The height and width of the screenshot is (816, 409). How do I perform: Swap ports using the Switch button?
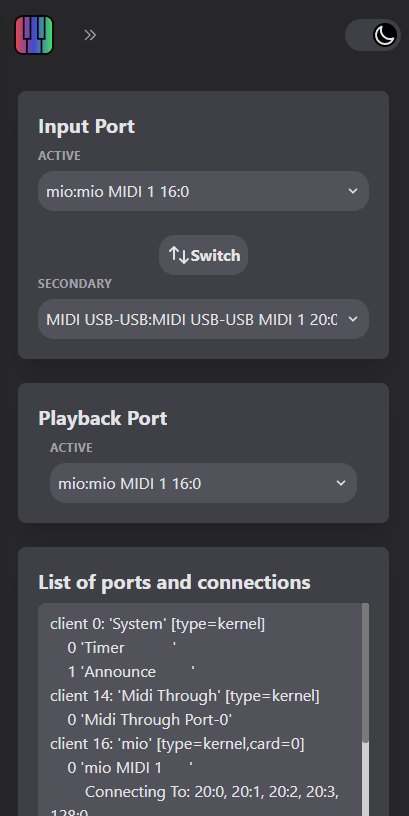[203, 255]
